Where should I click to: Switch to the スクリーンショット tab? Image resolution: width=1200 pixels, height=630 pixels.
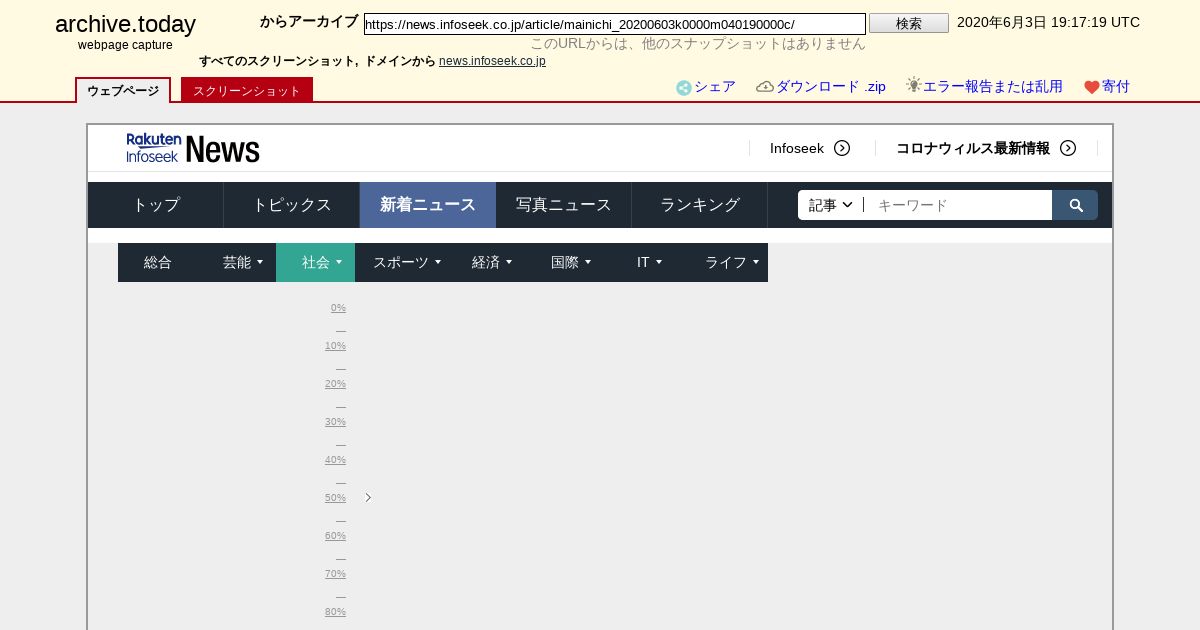[247, 90]
